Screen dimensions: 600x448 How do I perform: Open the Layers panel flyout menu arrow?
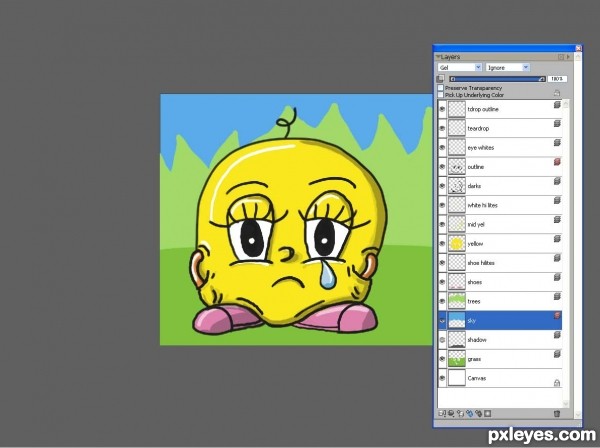pyautogui.click(x=568, y=57)
